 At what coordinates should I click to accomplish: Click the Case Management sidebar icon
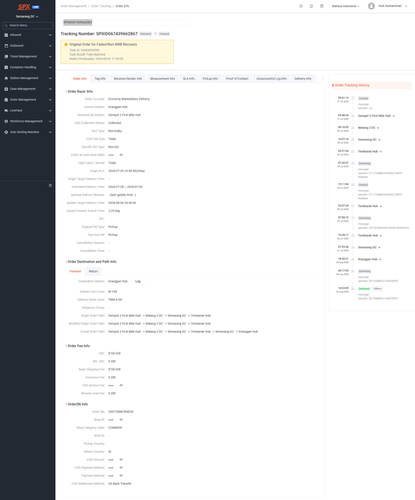(x=6, y=89)
